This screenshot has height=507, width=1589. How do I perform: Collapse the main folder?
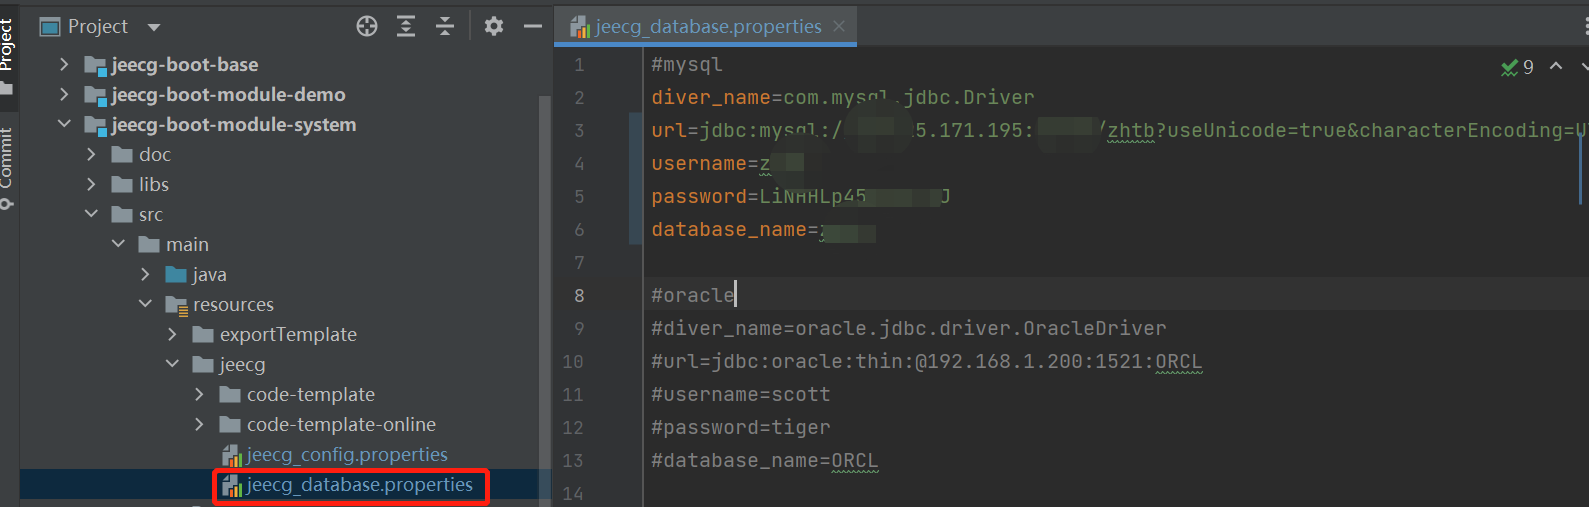coord(118,245)
